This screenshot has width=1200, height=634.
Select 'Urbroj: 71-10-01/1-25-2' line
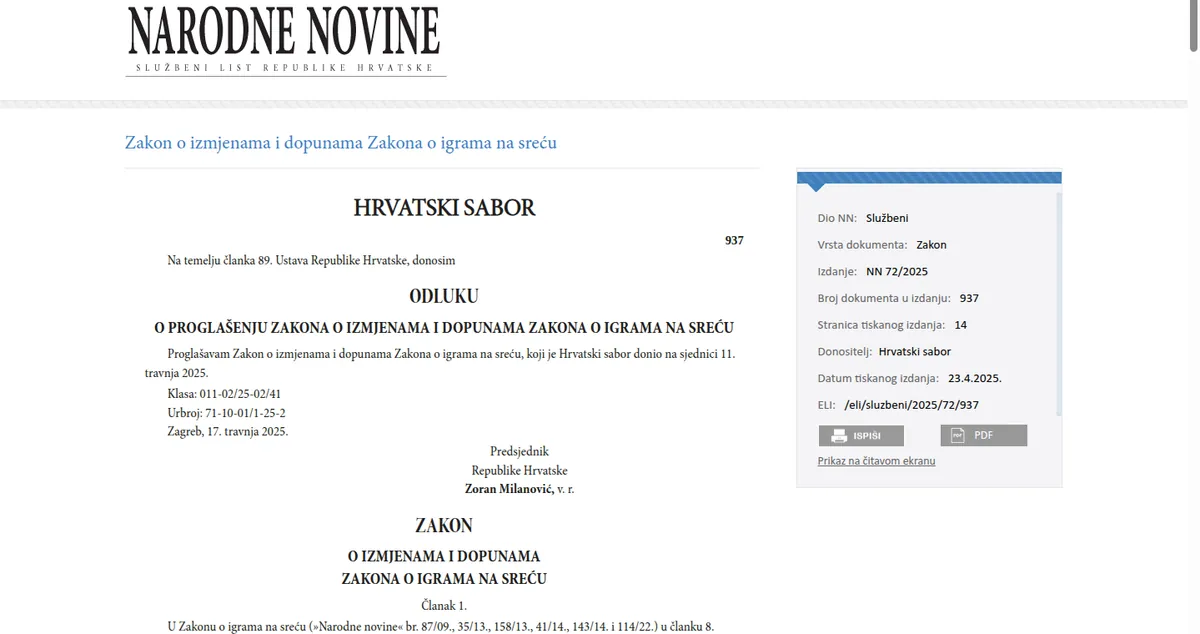[229, 413]
